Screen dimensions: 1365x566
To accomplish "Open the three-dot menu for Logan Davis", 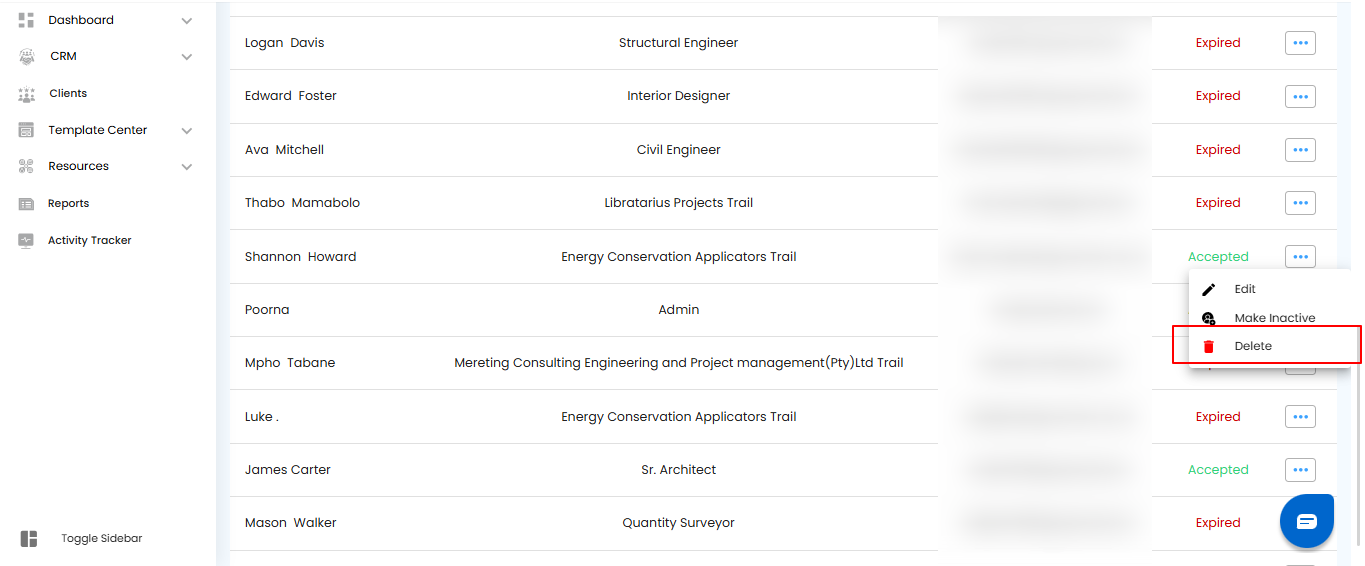I will point(1300,43).
